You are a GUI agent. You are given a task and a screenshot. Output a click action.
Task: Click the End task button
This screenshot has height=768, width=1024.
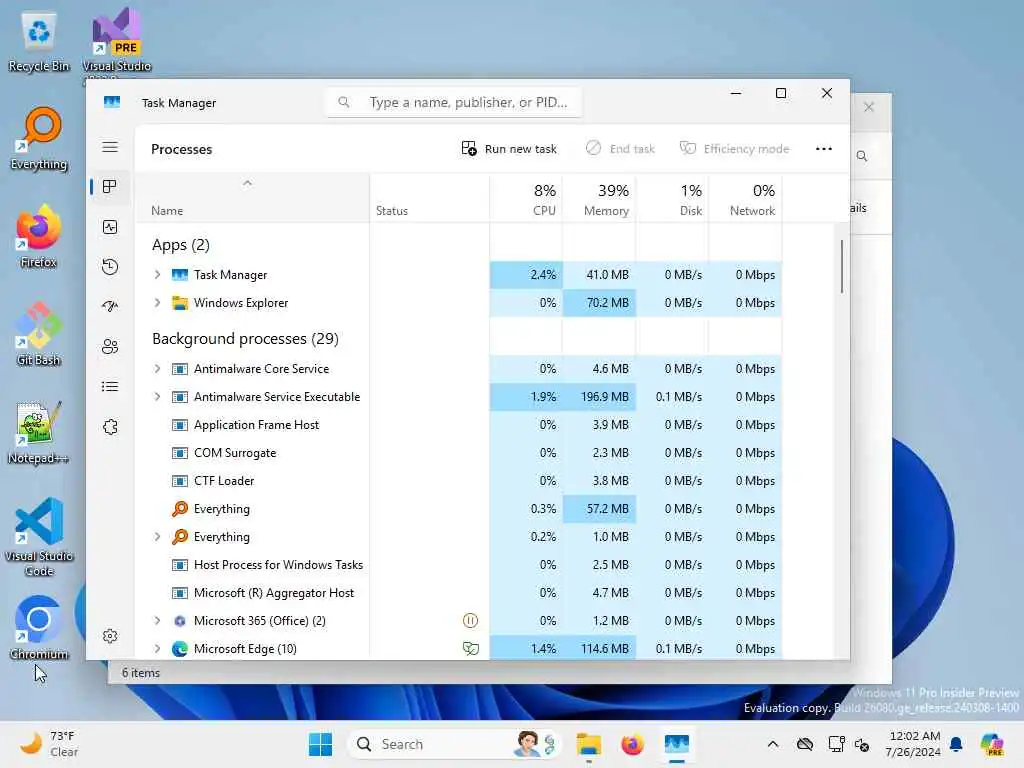coord(620,149)
